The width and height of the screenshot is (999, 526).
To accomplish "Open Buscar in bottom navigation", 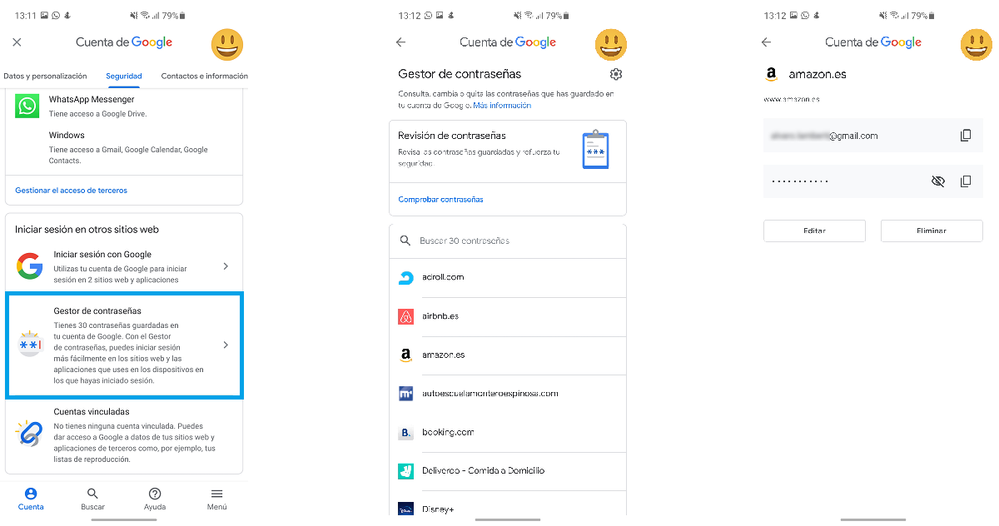I will [x=92, y=499].
